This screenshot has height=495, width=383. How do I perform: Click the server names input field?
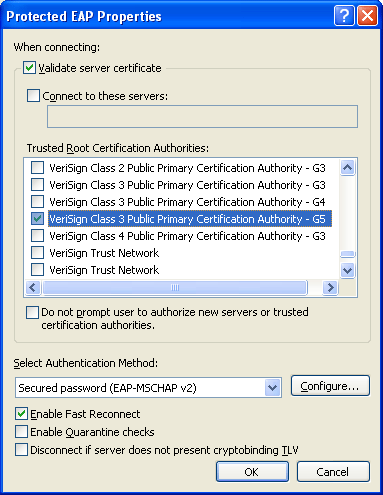pos(202,116)
